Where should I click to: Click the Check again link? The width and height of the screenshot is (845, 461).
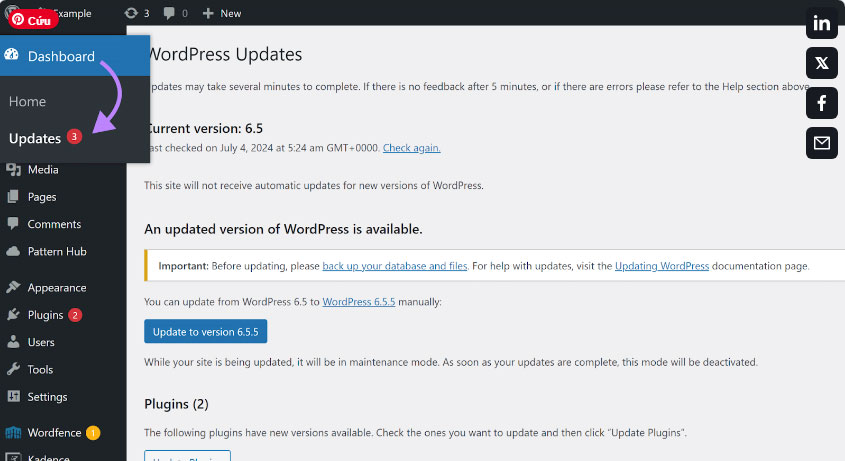point(411,148)
